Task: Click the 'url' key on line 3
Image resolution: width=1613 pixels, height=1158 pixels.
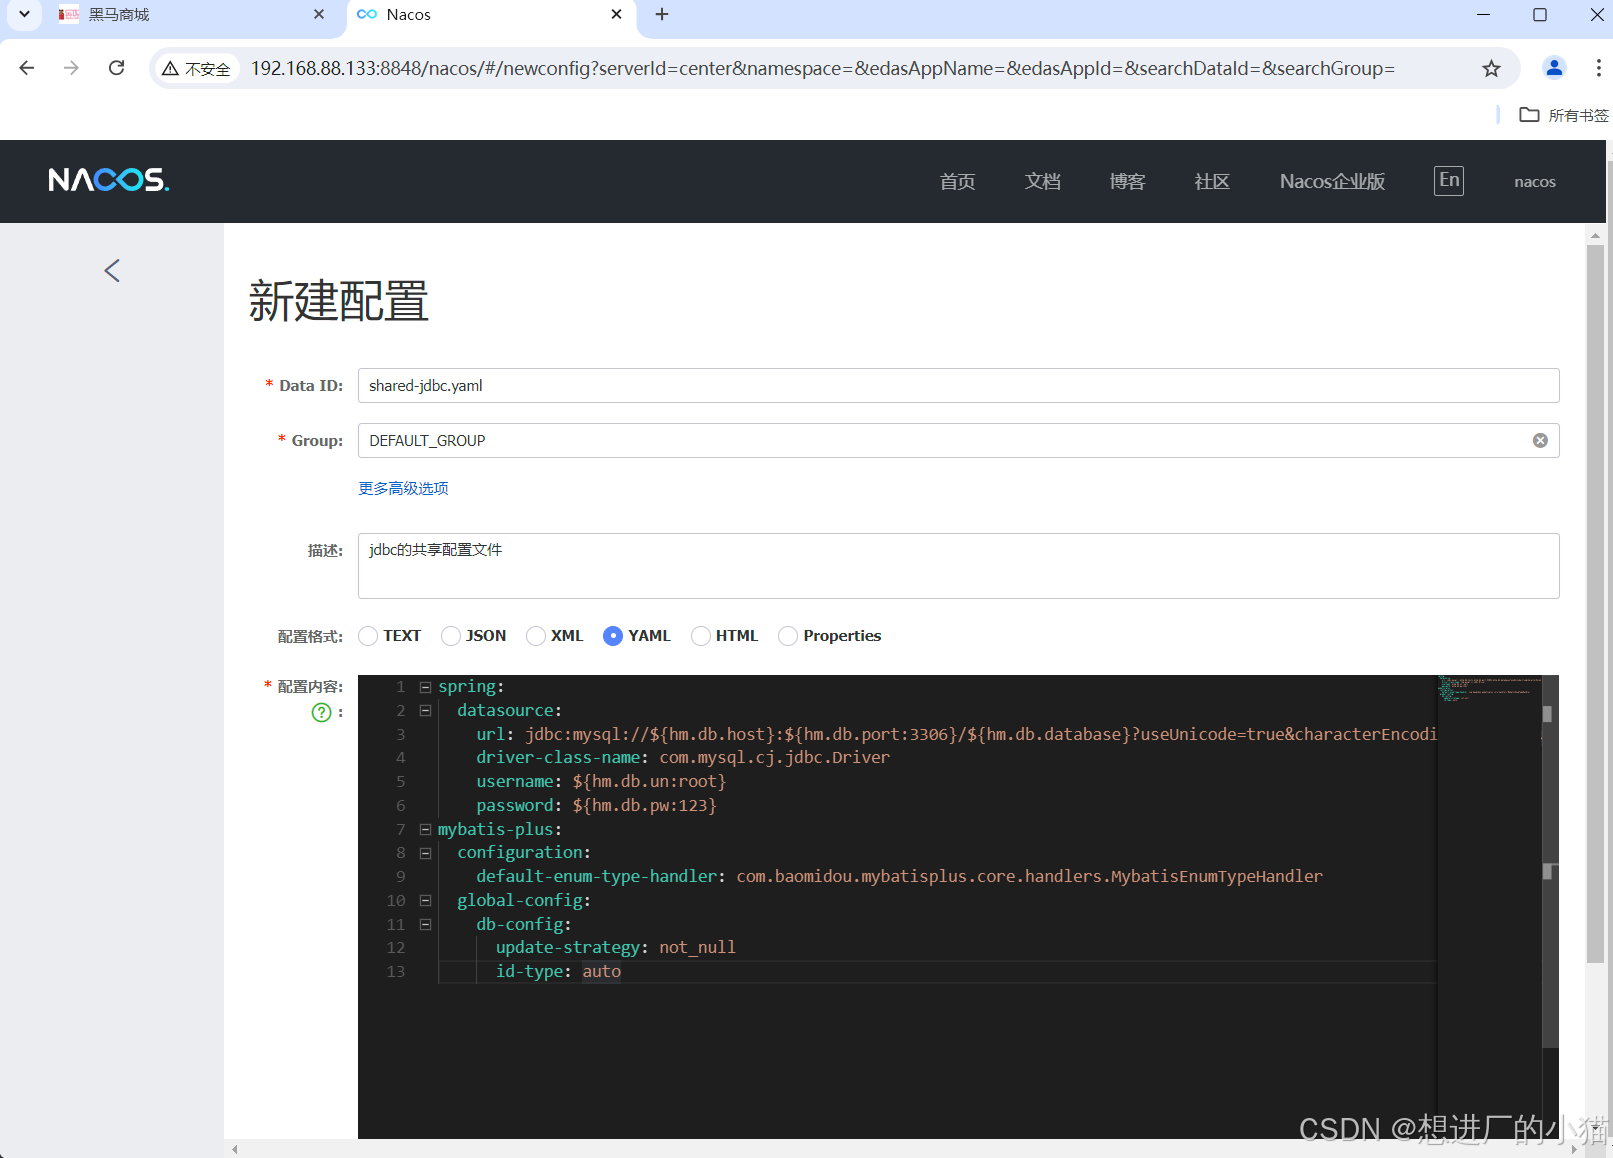Action: point(490,734)
